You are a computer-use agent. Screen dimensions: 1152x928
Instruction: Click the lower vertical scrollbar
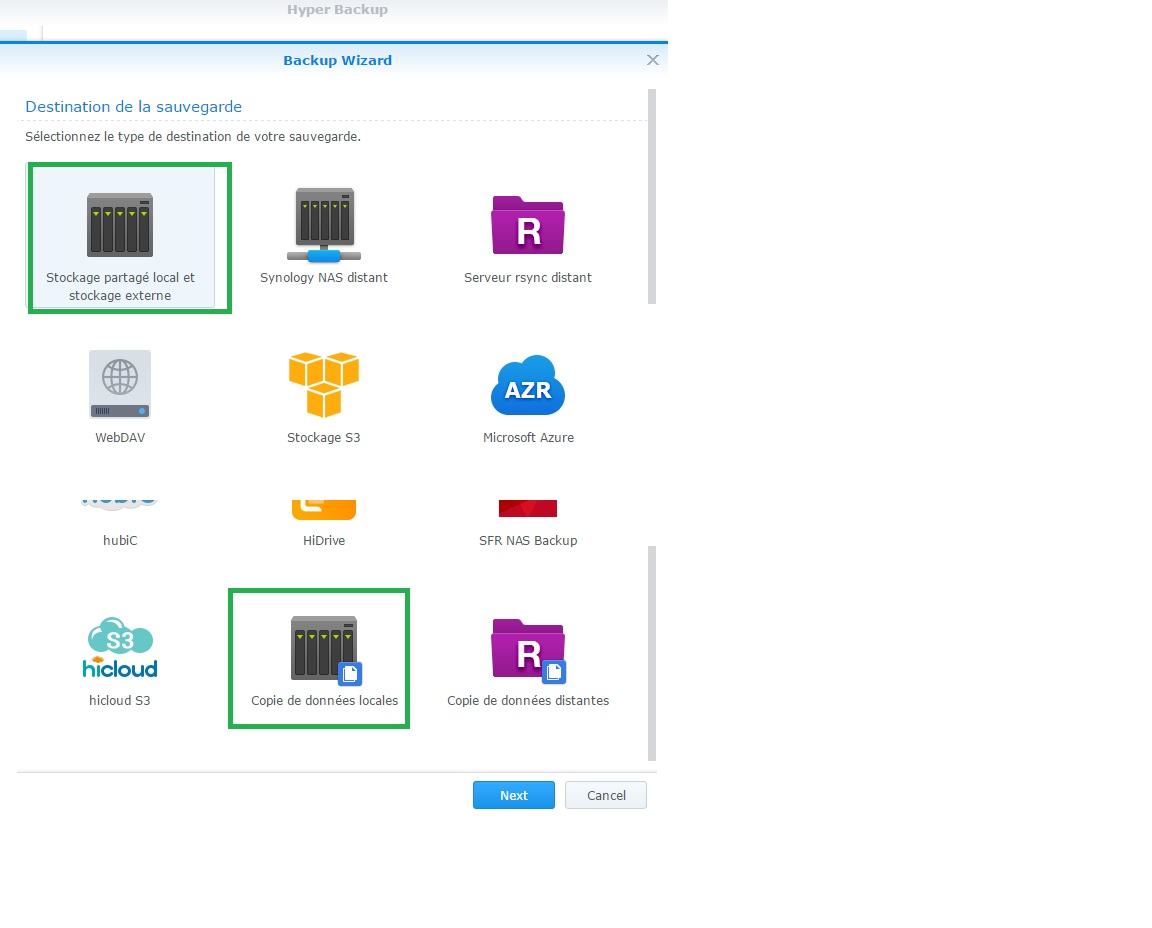click(652, 653)
